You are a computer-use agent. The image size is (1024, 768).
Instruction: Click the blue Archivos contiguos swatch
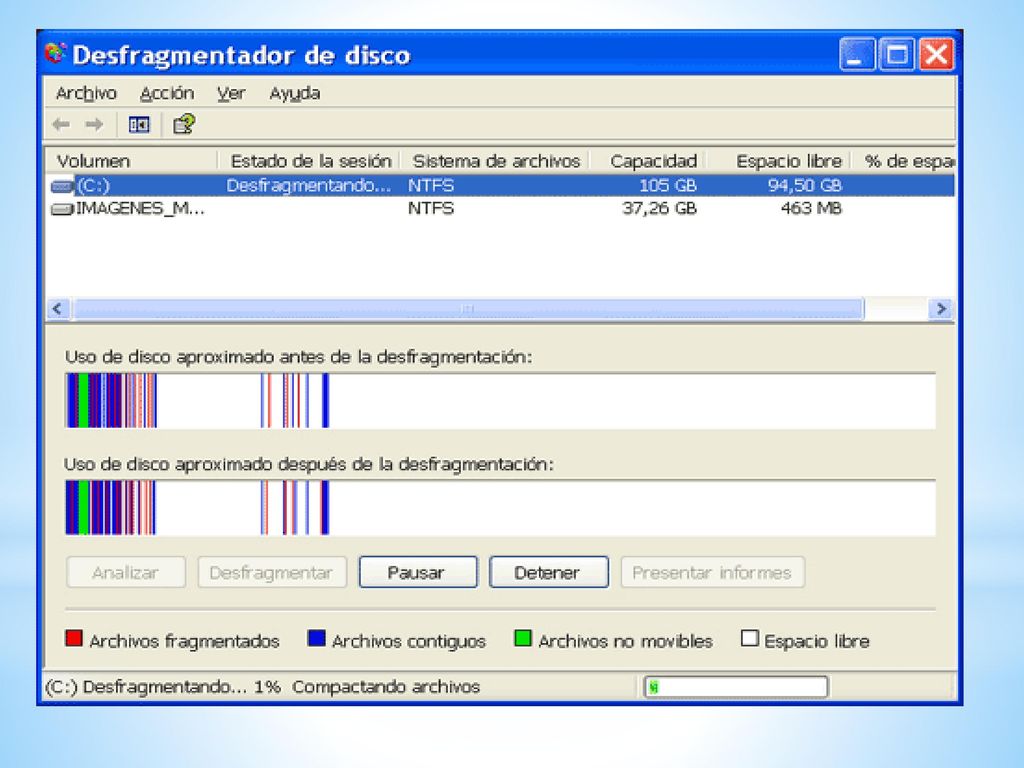pos(316,638)
